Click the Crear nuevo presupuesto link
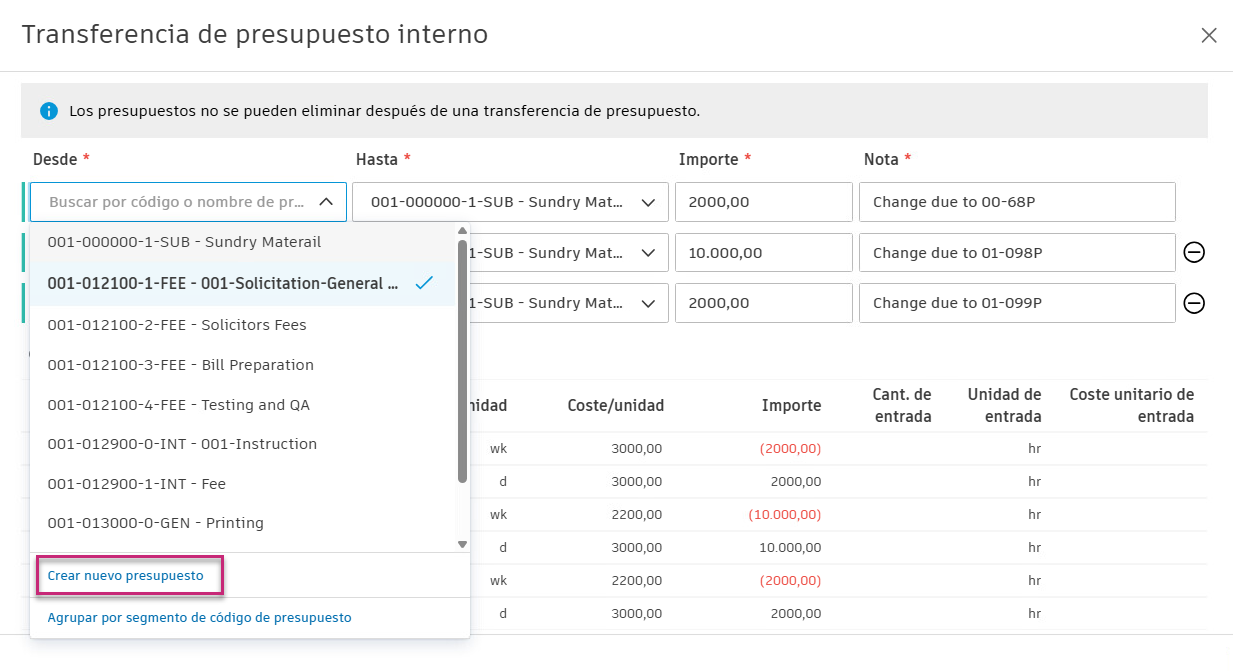The height and width of the screenshot is (671, 1233). point(129,575)
